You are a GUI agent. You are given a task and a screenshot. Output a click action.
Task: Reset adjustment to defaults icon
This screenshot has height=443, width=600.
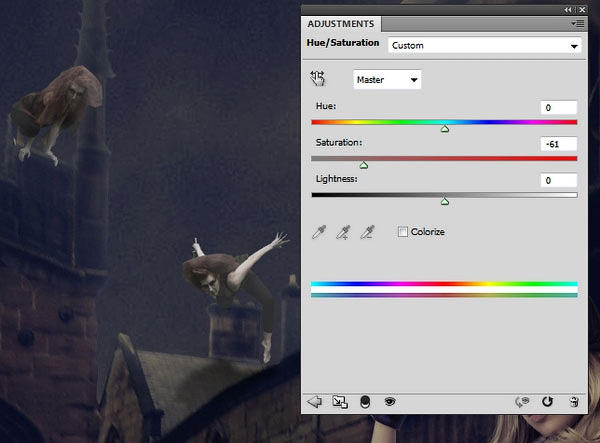[548, 402]
